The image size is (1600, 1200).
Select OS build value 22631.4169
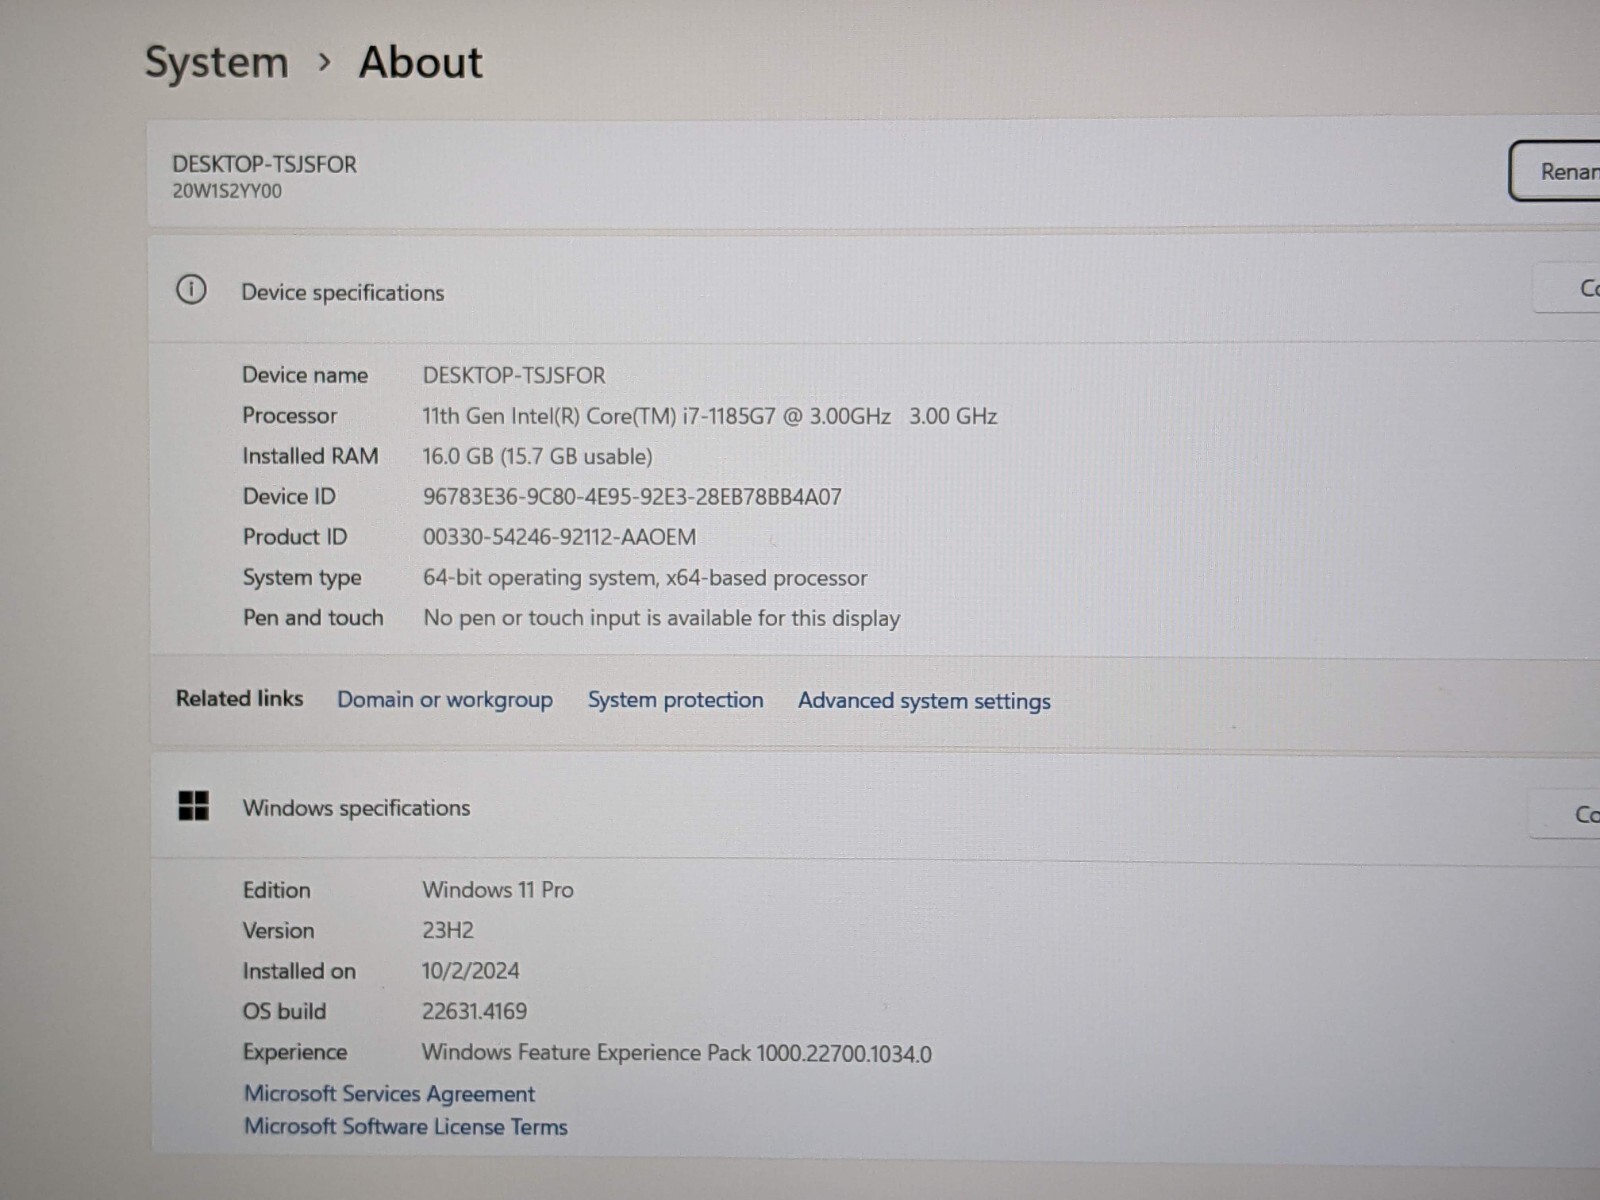[x=474, y=1011]
